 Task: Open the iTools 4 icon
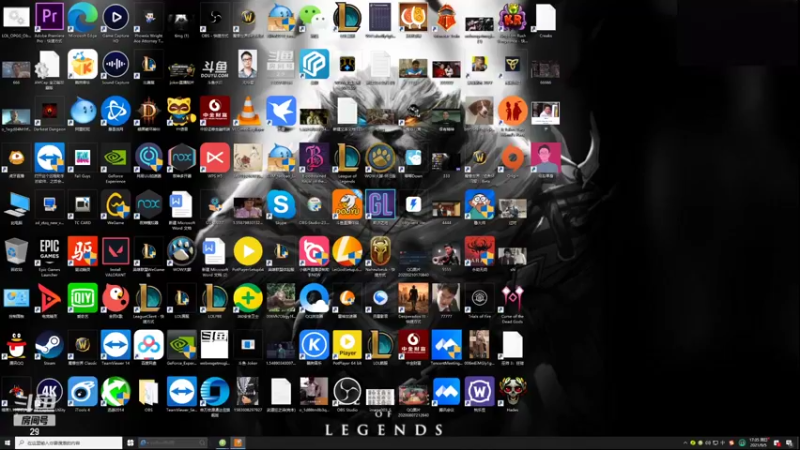point(83,391)
